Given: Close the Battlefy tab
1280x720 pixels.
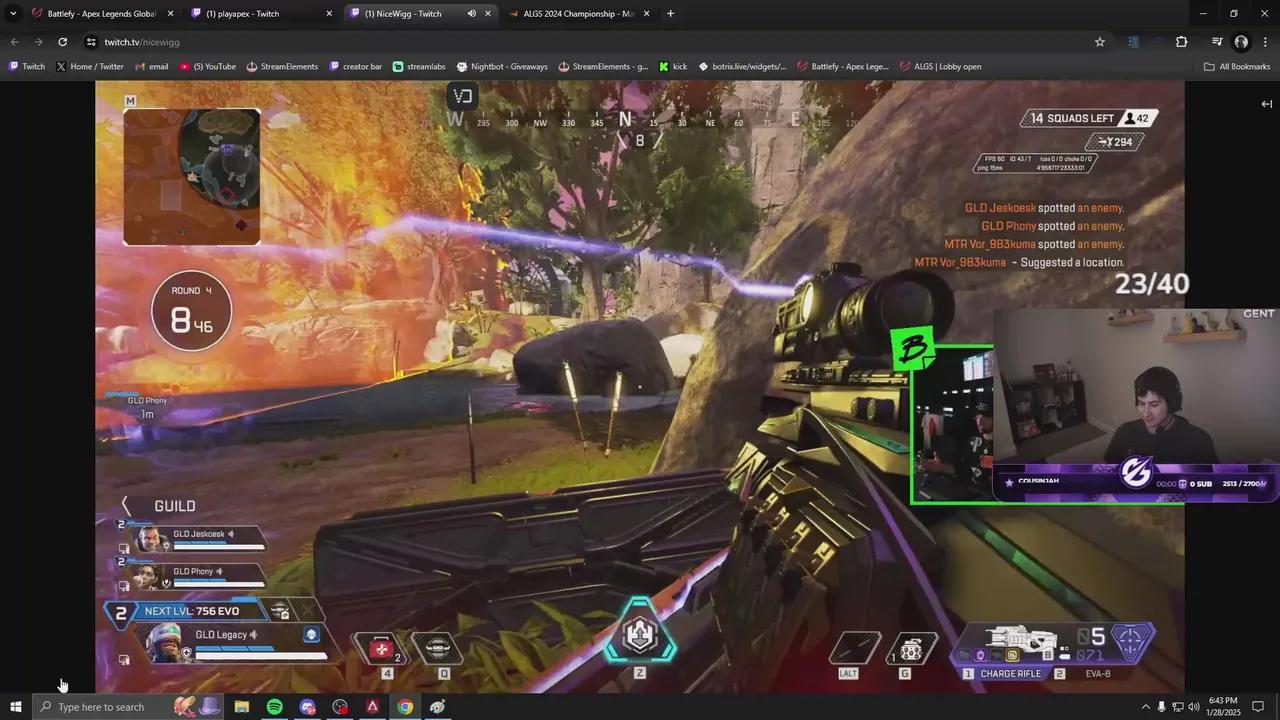Looking at the screenshot, I should tap(170, 14).
